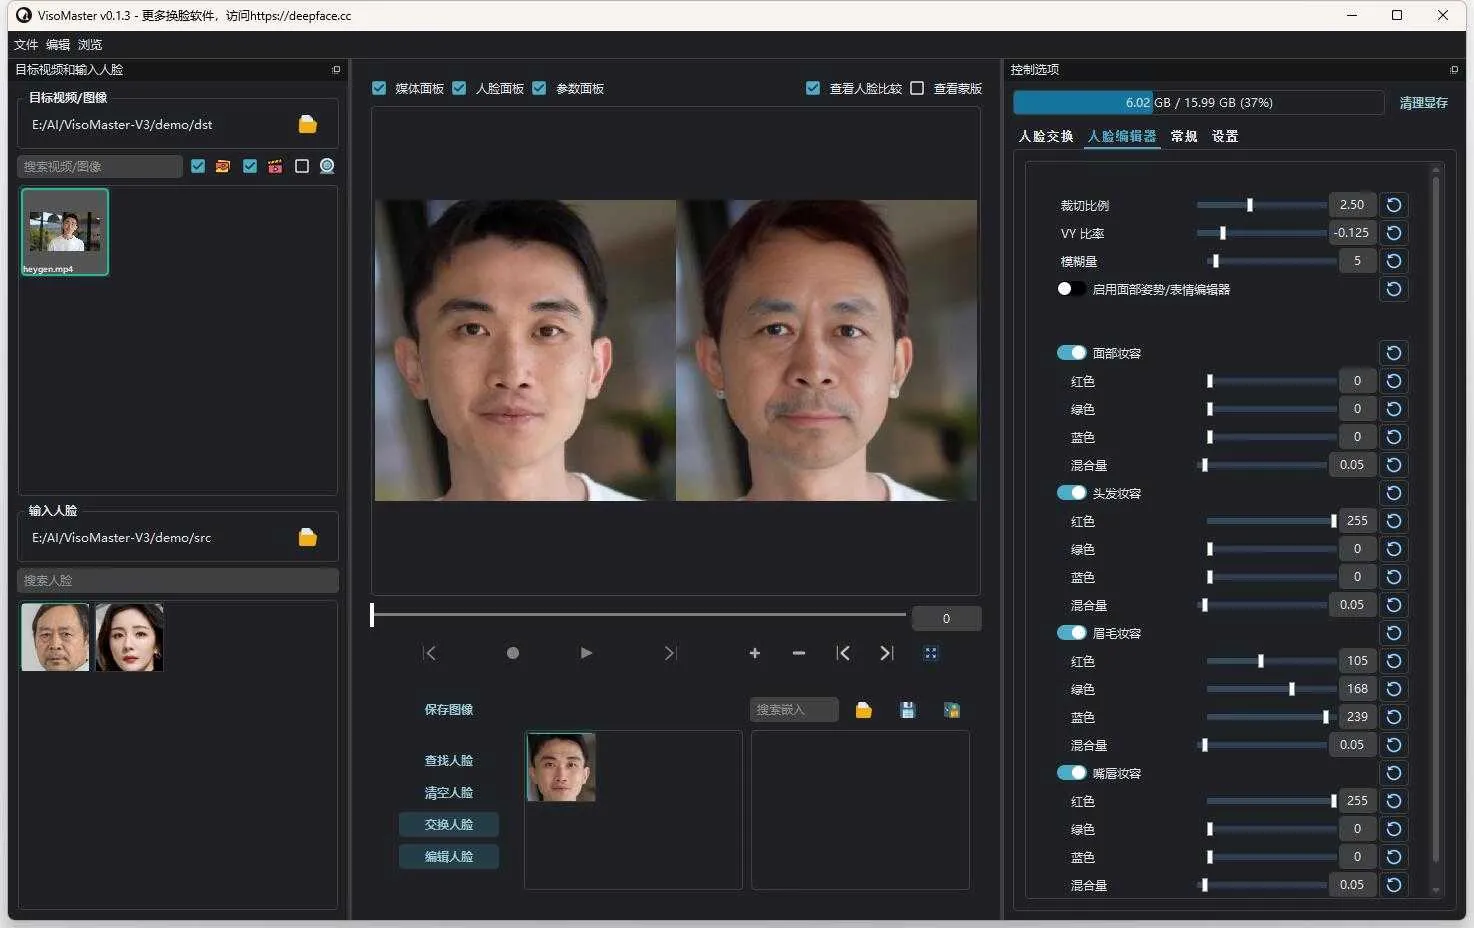Click 清空人脸 button
Screen dimensions: 1474x928
click(x=449, y=793)
